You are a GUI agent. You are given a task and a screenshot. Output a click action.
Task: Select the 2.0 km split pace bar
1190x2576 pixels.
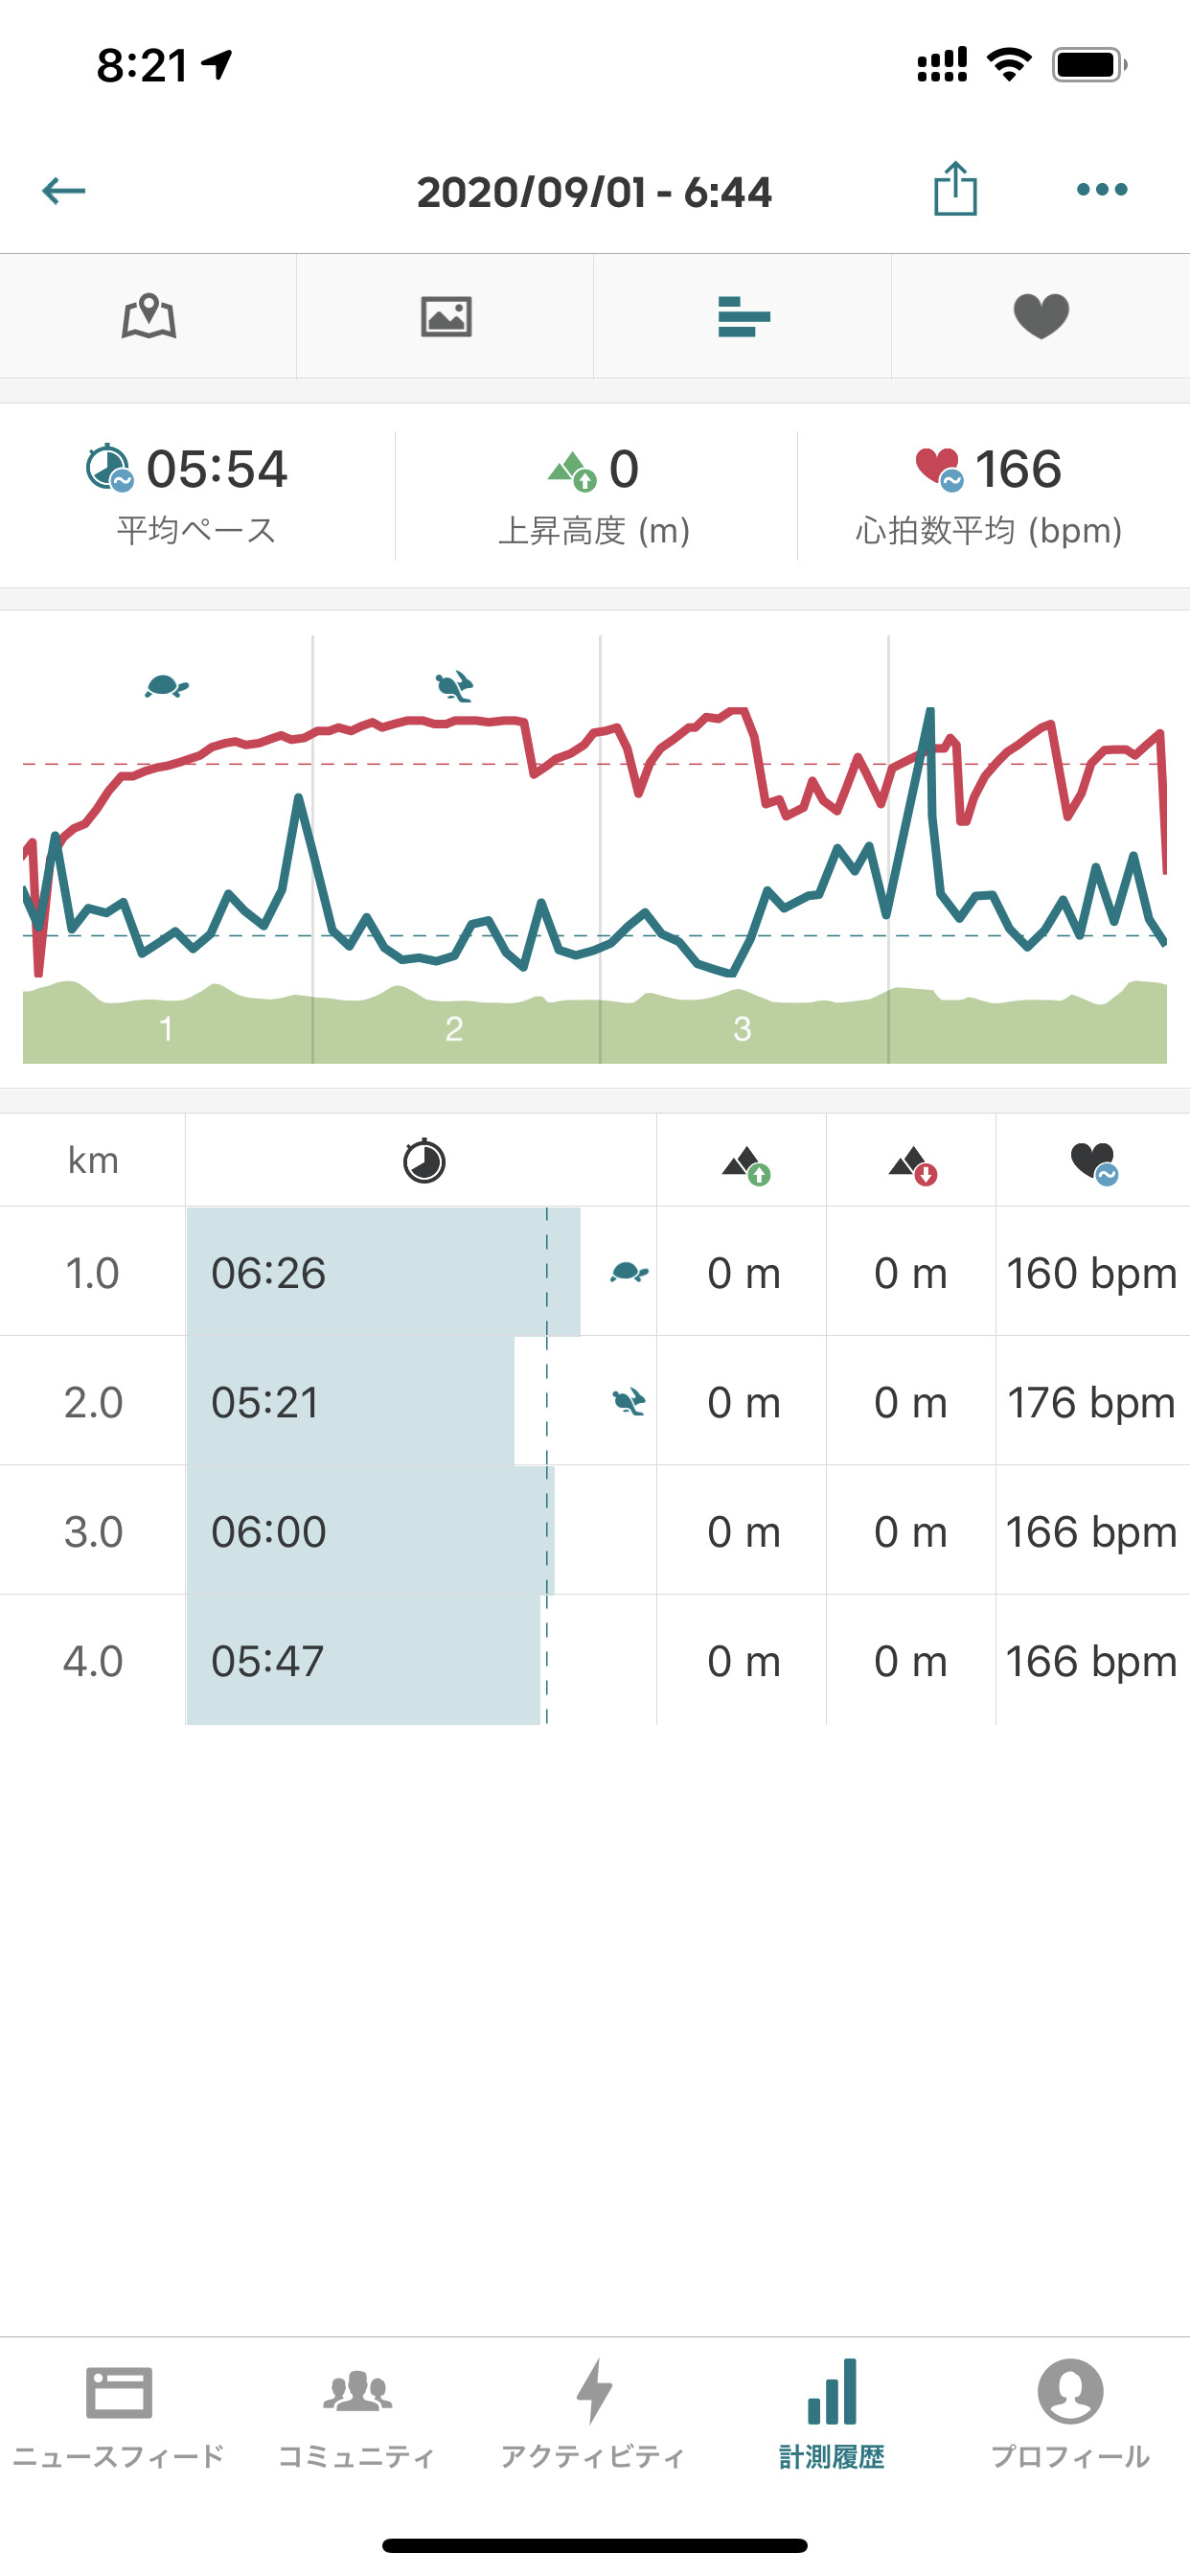tap(350, 1402)
